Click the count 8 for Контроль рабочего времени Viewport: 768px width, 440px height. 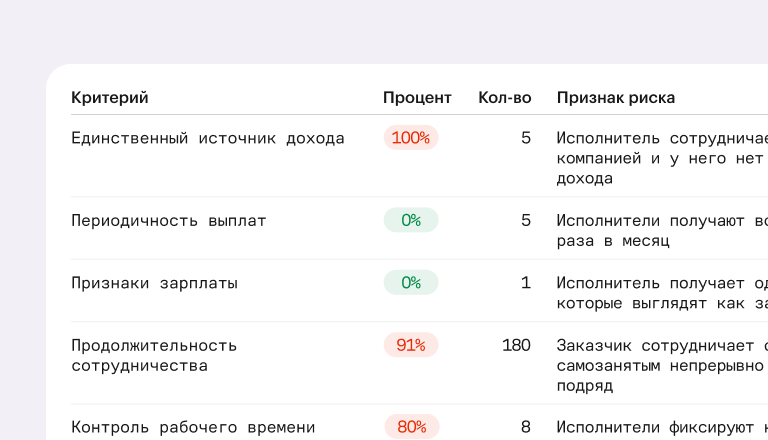pos(526,427)
